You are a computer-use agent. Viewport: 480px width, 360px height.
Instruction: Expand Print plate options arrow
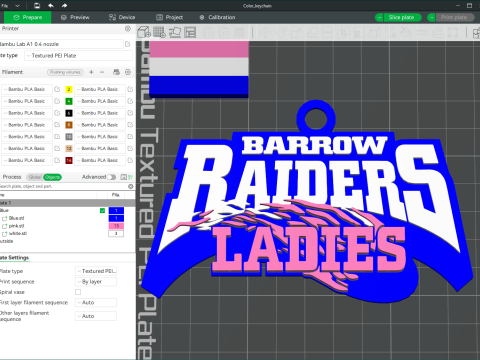pyautogui.click(x=431, y=17)
